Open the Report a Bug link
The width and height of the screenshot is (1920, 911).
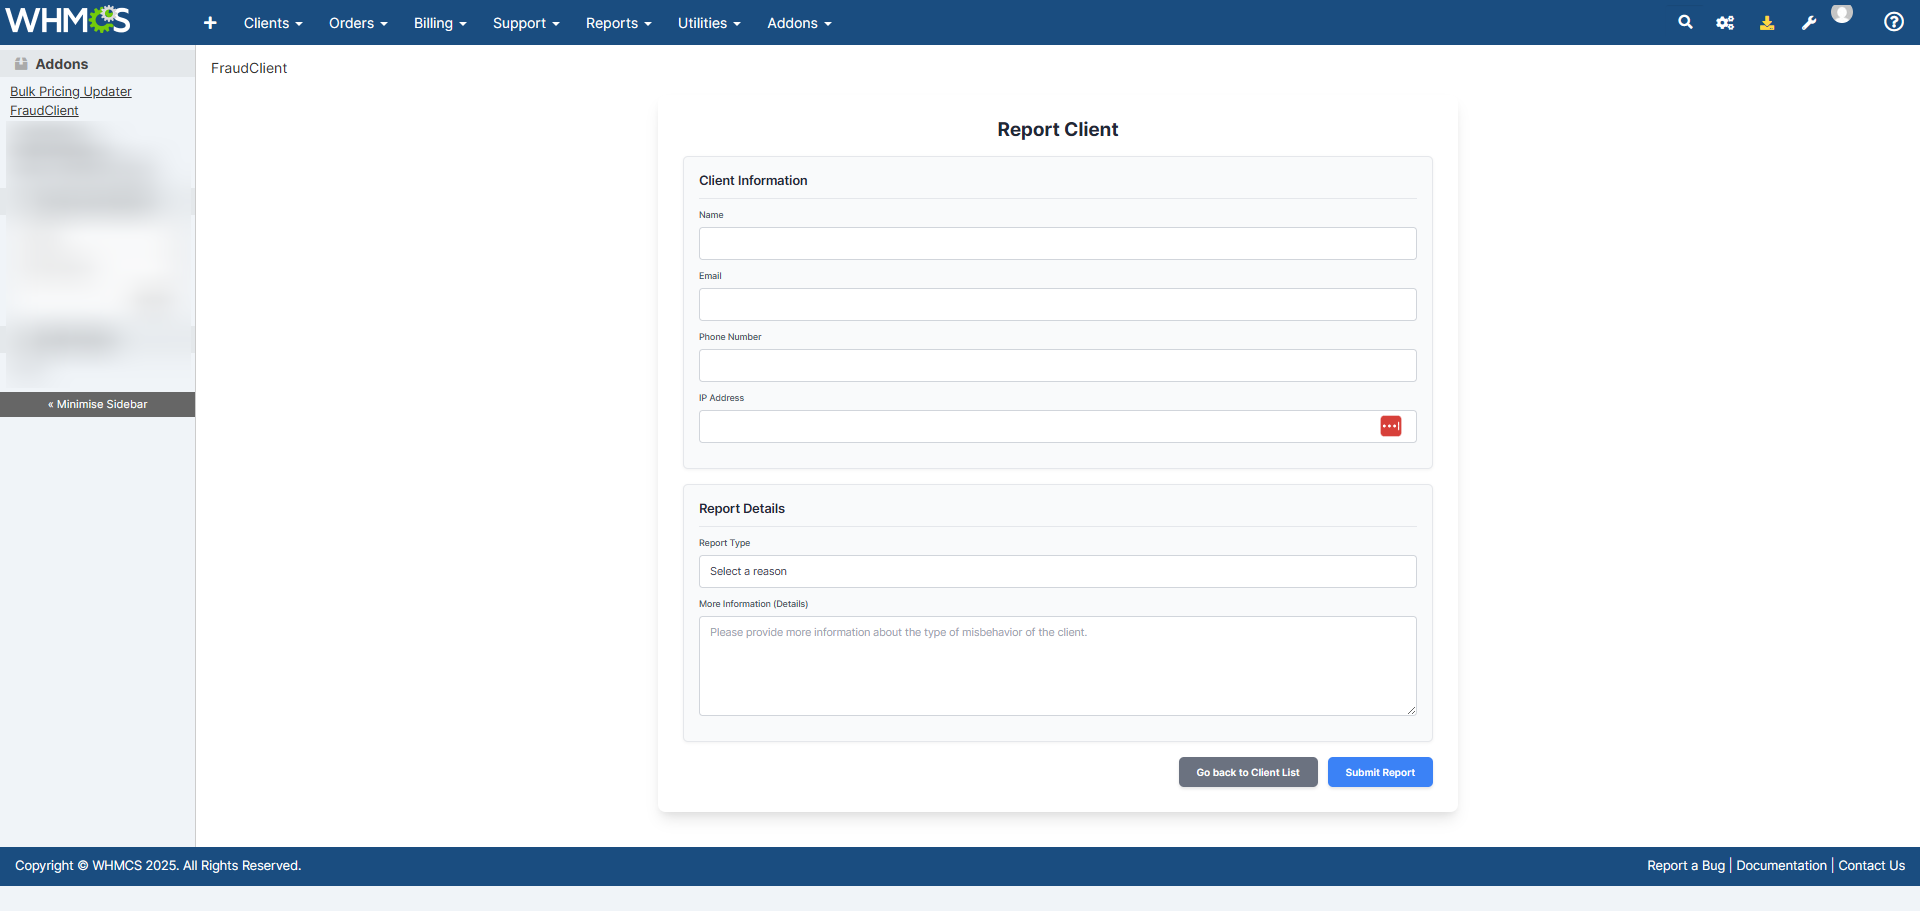point(1686,866)
